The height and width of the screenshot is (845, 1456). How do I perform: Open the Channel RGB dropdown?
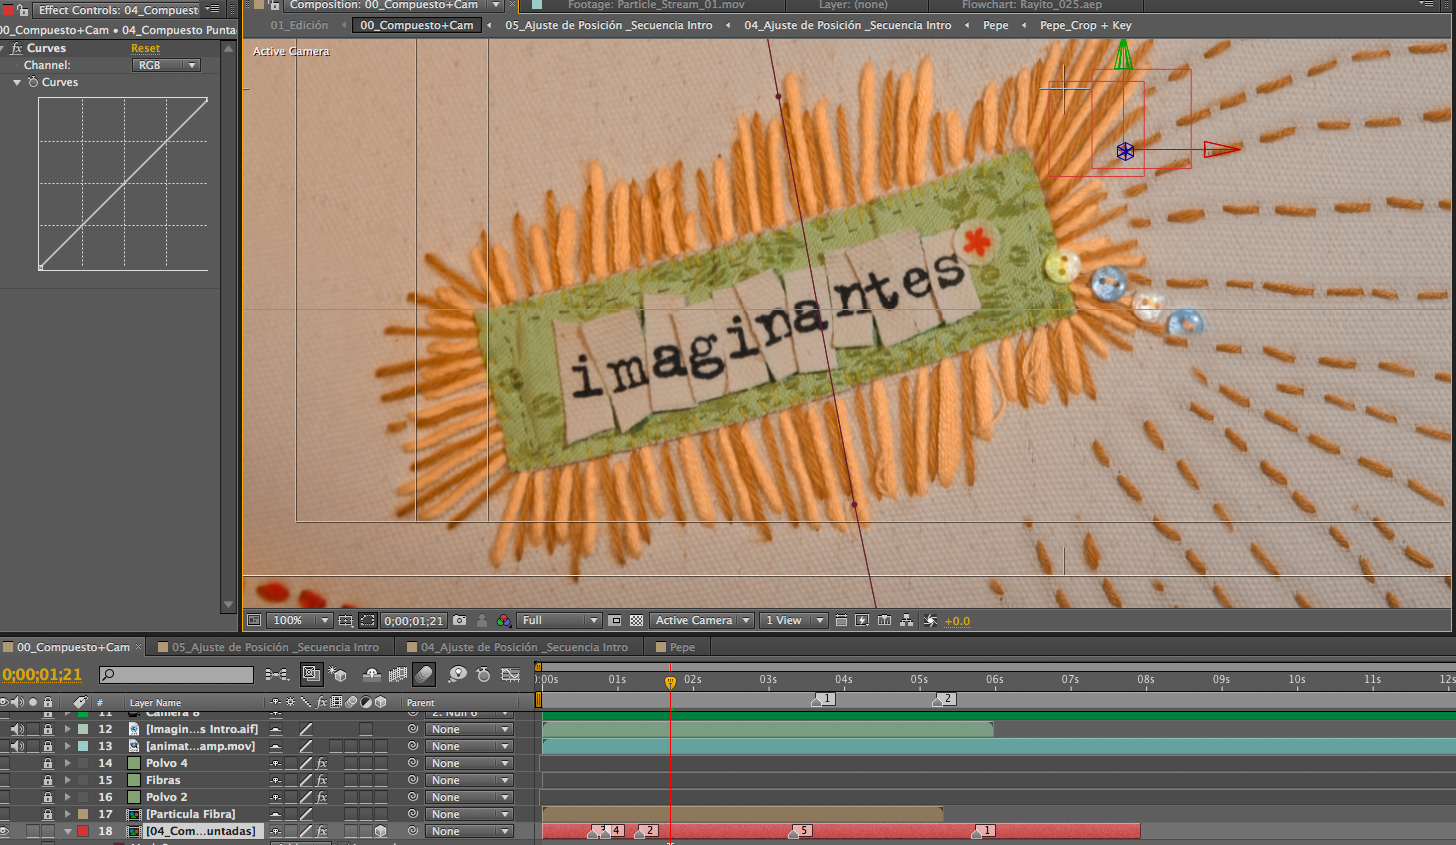(166, 65)
